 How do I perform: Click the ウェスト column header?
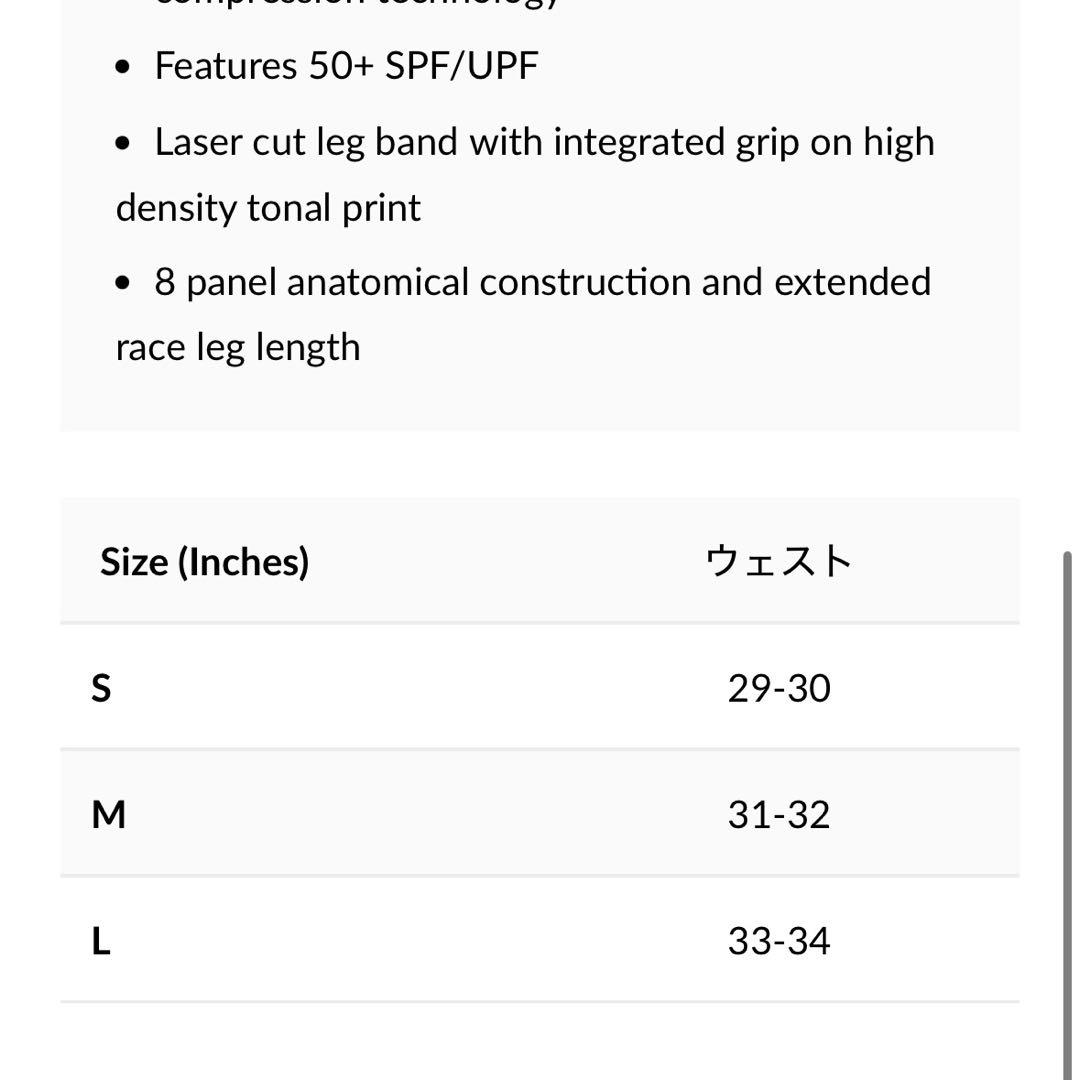click(x=779, y=562)
